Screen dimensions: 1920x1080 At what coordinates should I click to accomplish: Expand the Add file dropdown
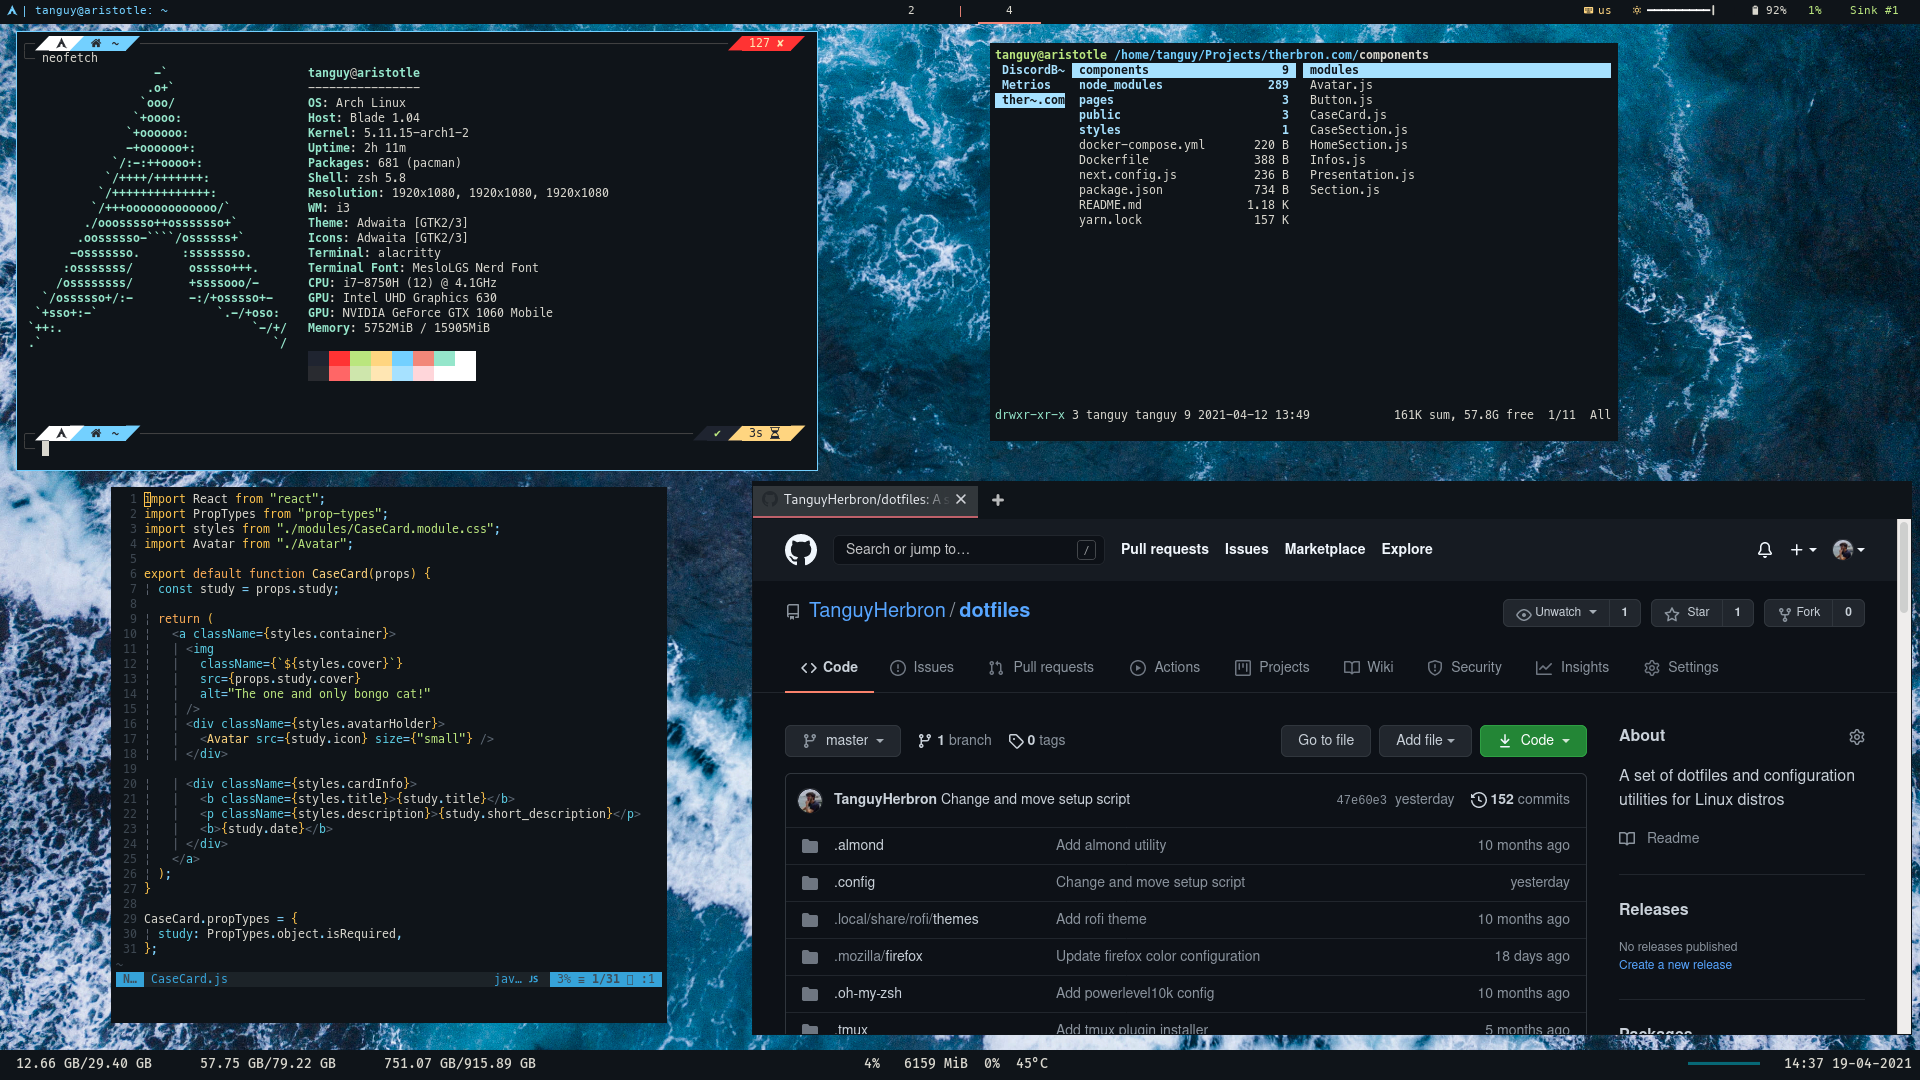[1425, 741]
